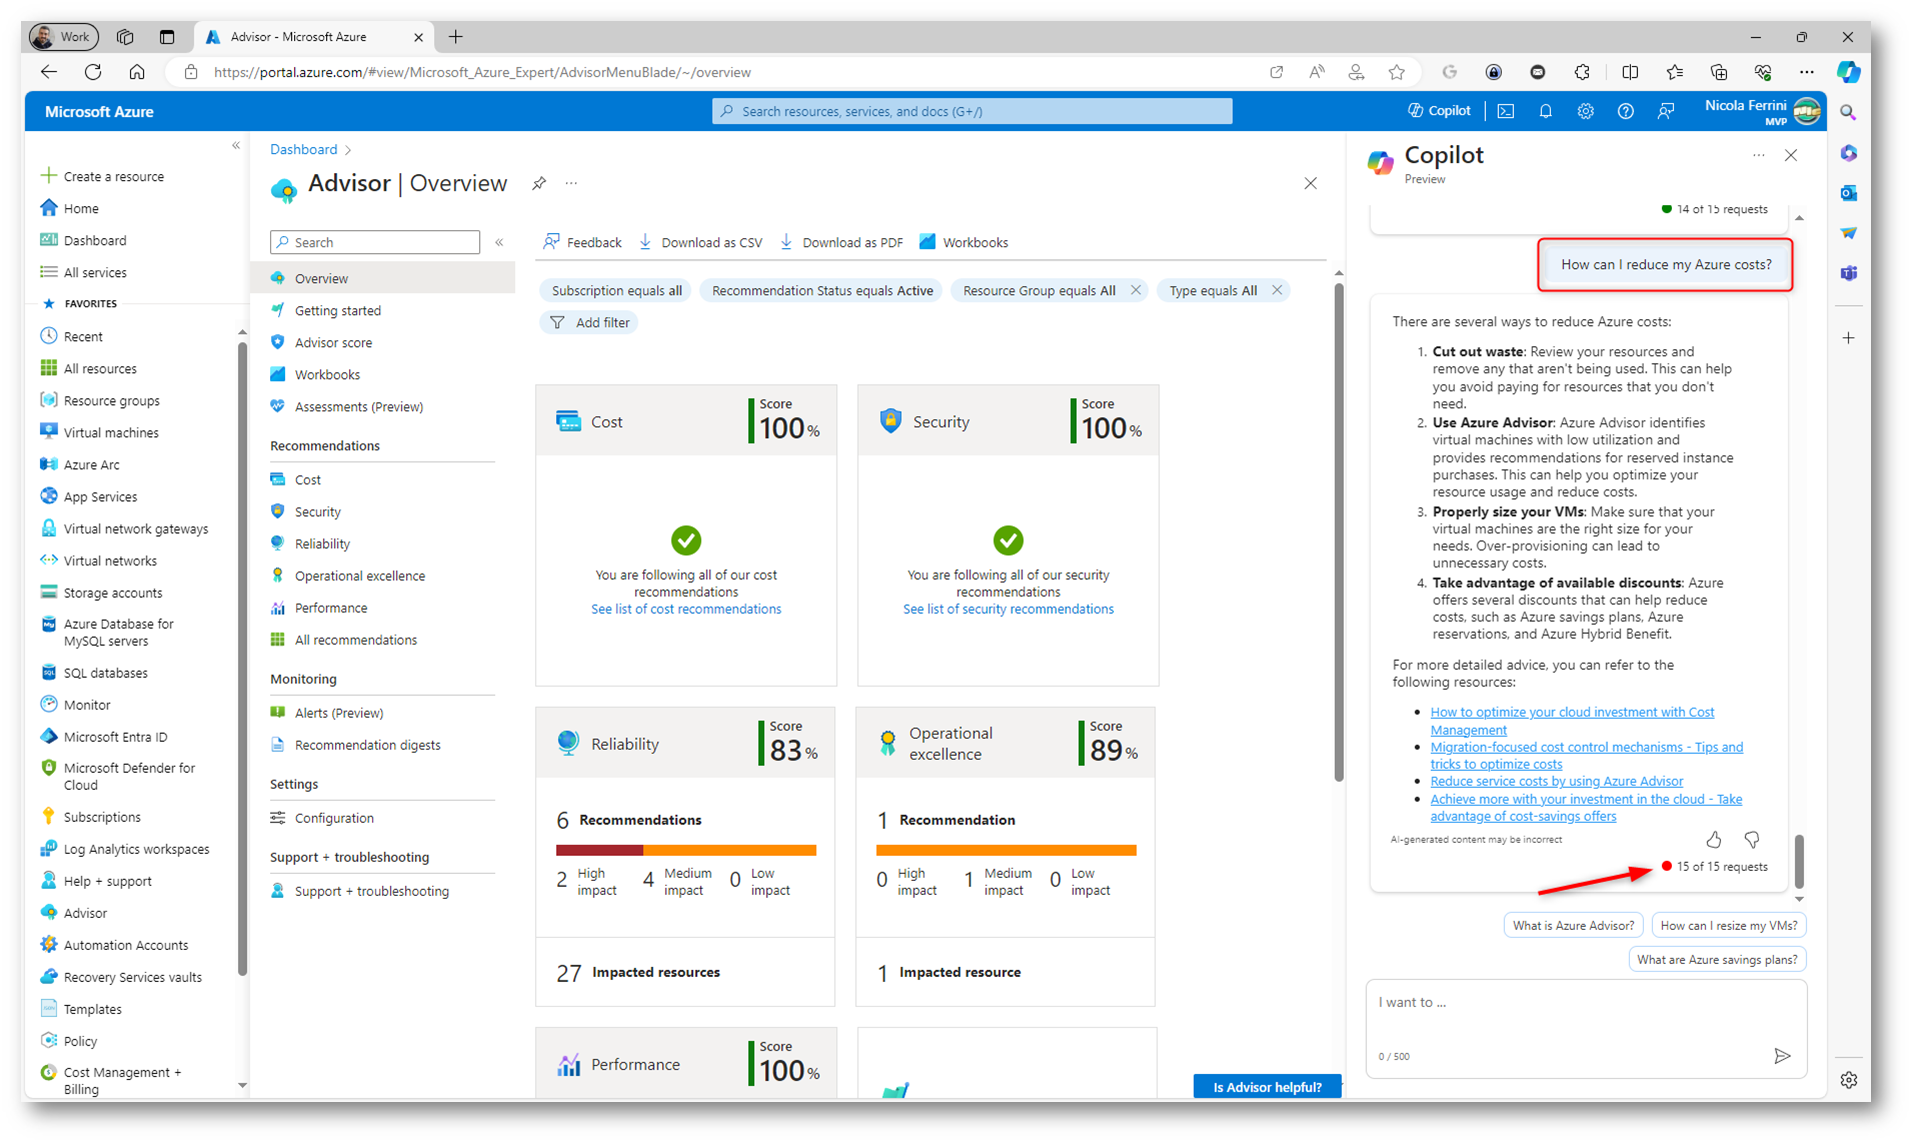Click the Copilot conversation scrollbar
This screenshot has height=1144, width=1913.
coord(1799,860)
